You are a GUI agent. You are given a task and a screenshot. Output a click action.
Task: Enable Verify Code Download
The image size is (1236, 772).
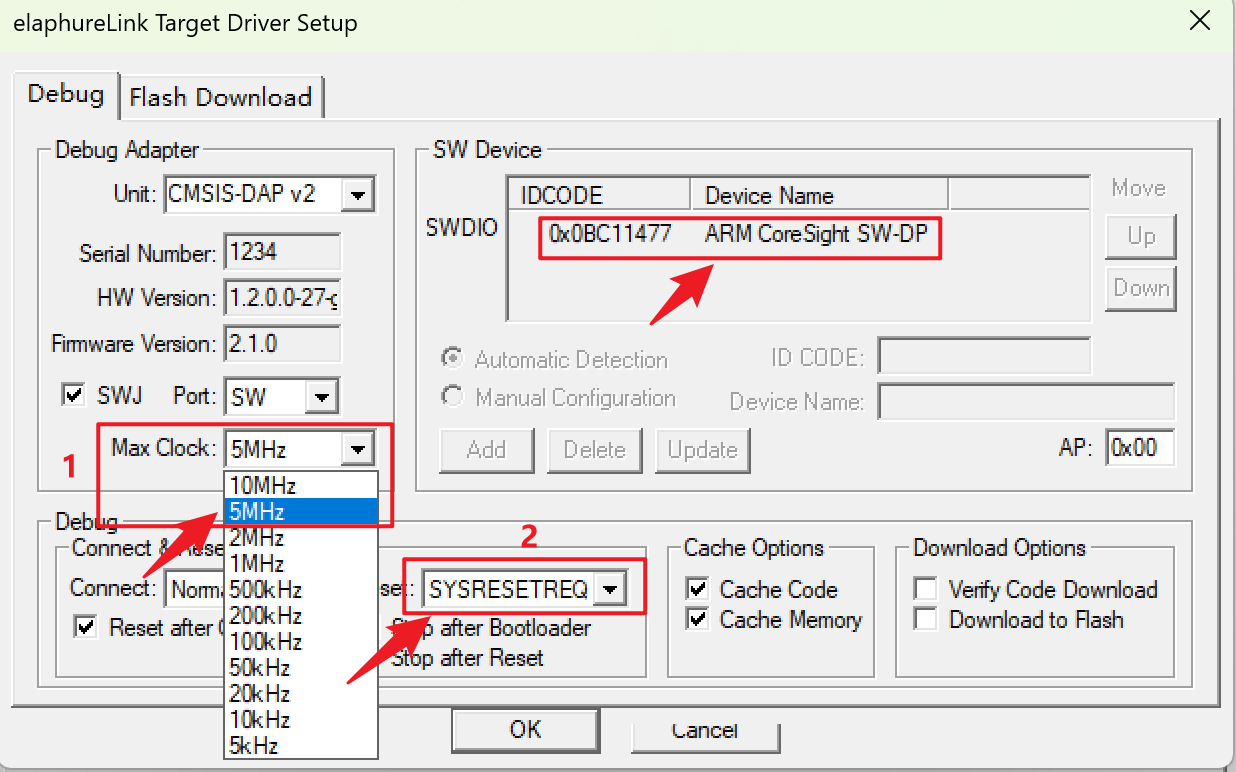coord(927,590)
